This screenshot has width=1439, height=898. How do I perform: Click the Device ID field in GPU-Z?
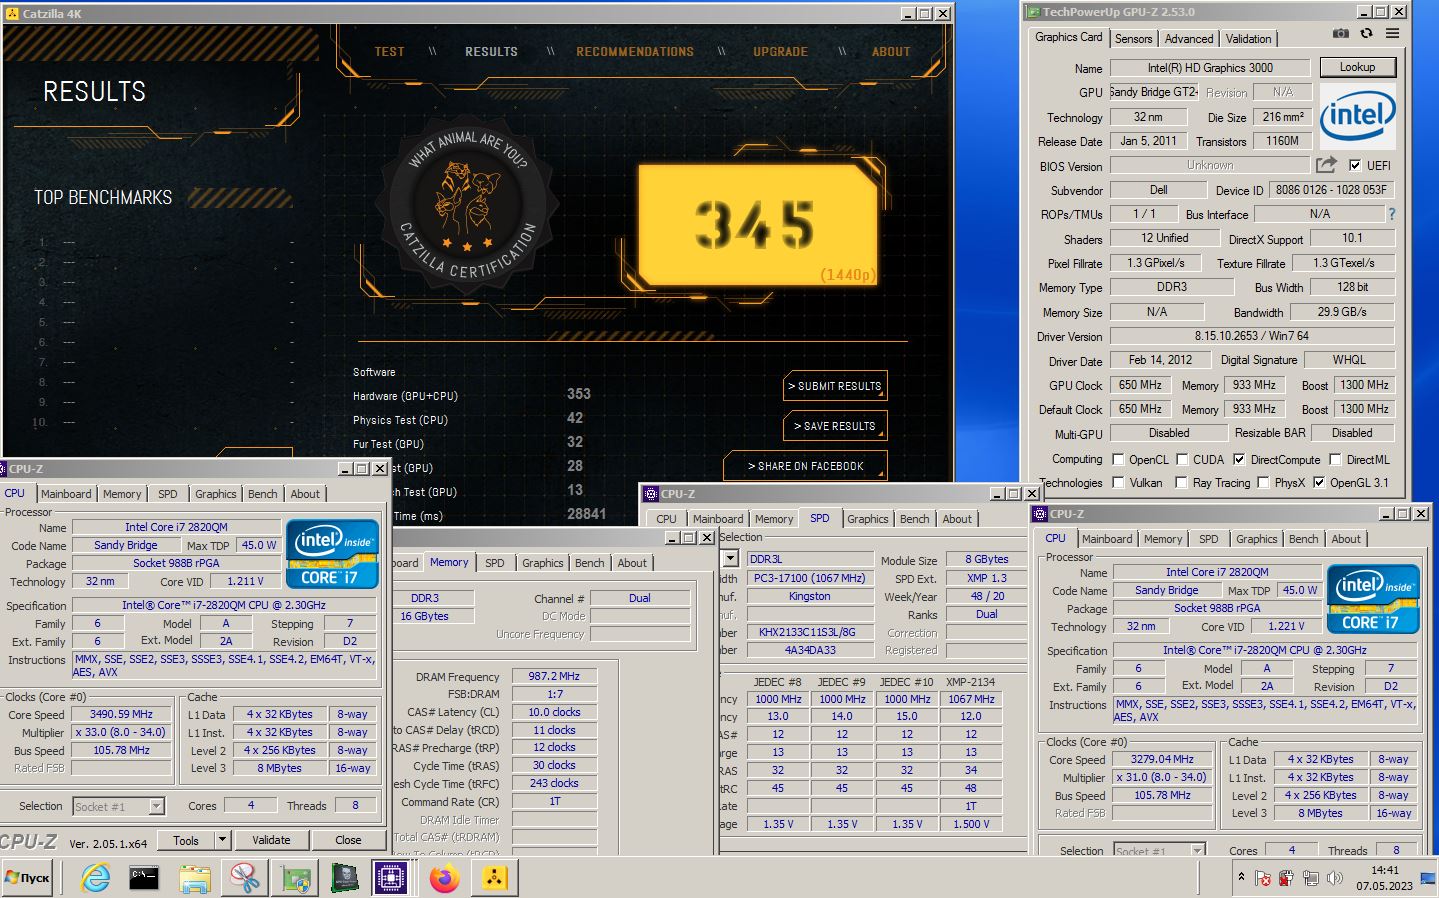[1331, 190]
